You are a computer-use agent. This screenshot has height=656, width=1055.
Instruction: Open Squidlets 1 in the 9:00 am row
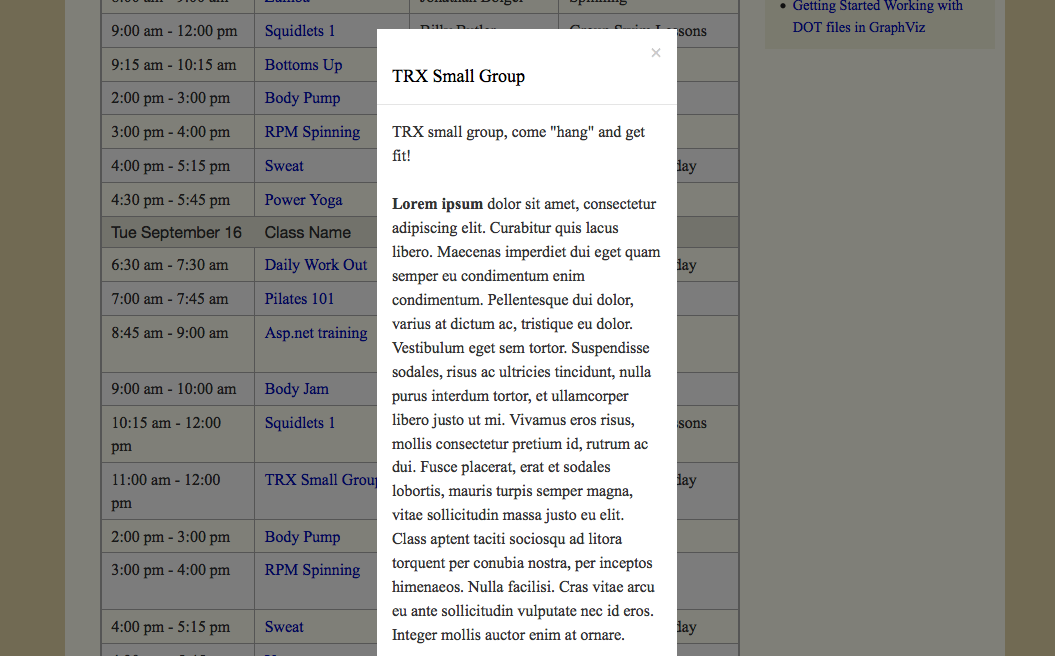tap(300, 31)
